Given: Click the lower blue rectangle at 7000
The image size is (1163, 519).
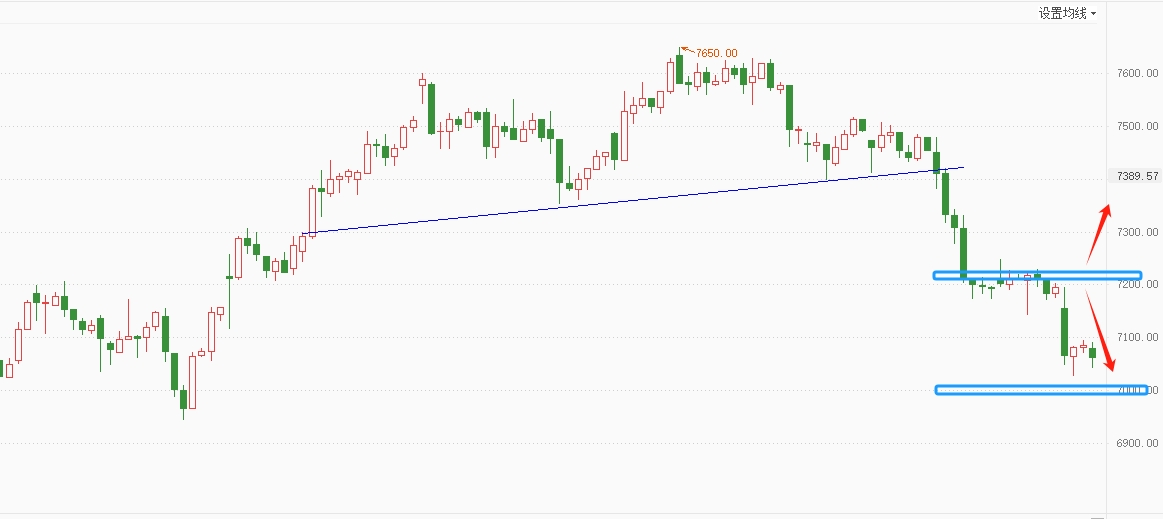Looking at the screenshot, I should click(x=1041, y=390).
